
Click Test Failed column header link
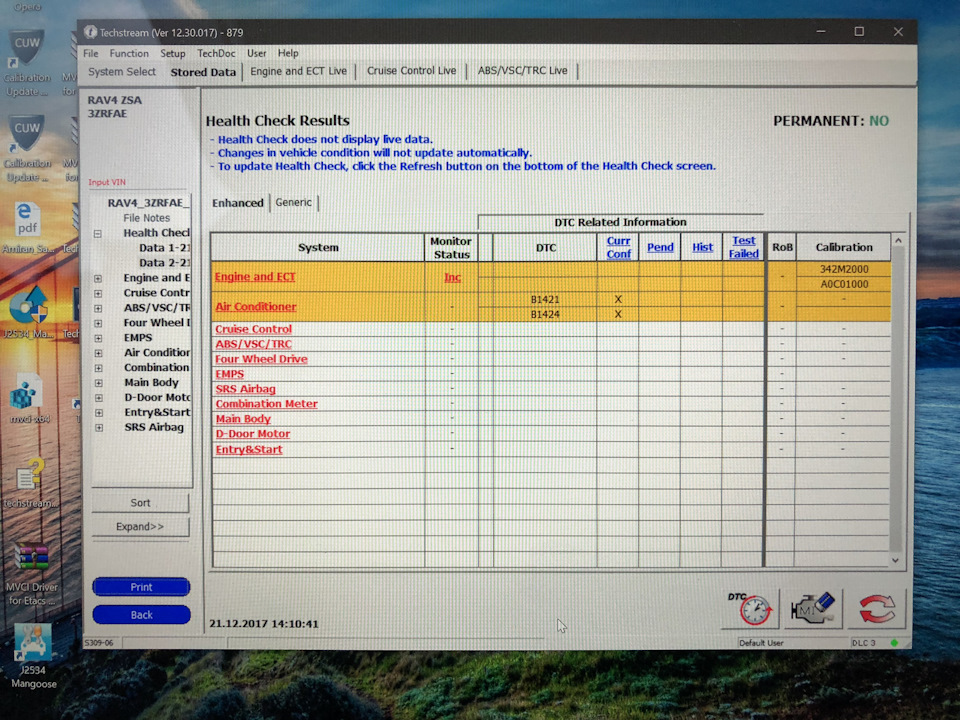click(x=743, y=247)
